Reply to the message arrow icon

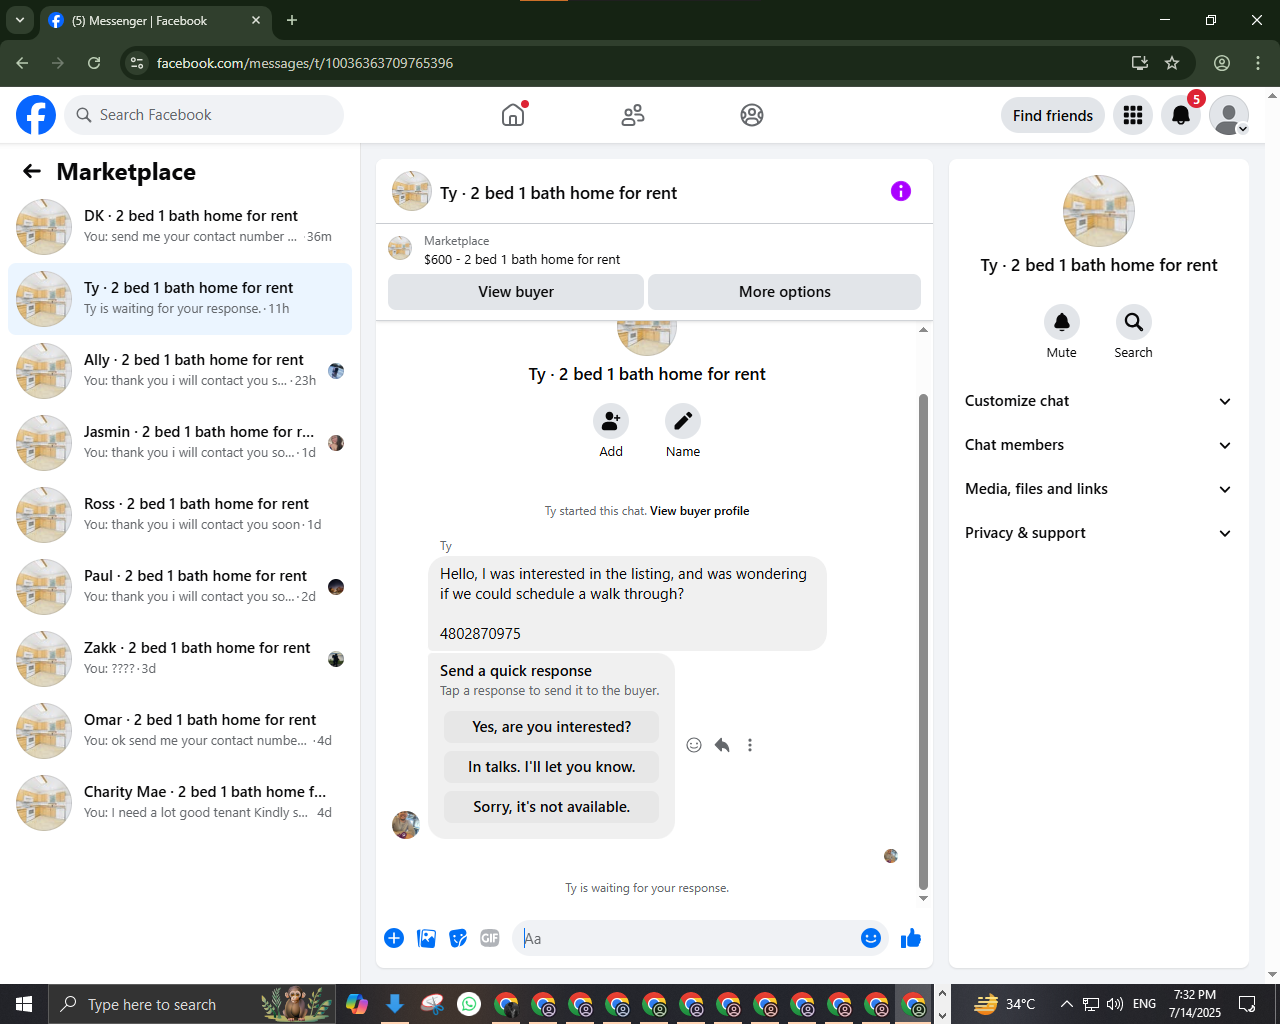[722, 745]
